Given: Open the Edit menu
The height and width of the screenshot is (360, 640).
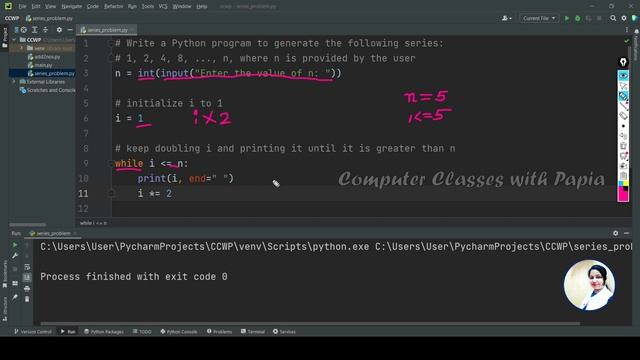Looking at the screenshot, I should pyautogui.click(x=36, y=7).
